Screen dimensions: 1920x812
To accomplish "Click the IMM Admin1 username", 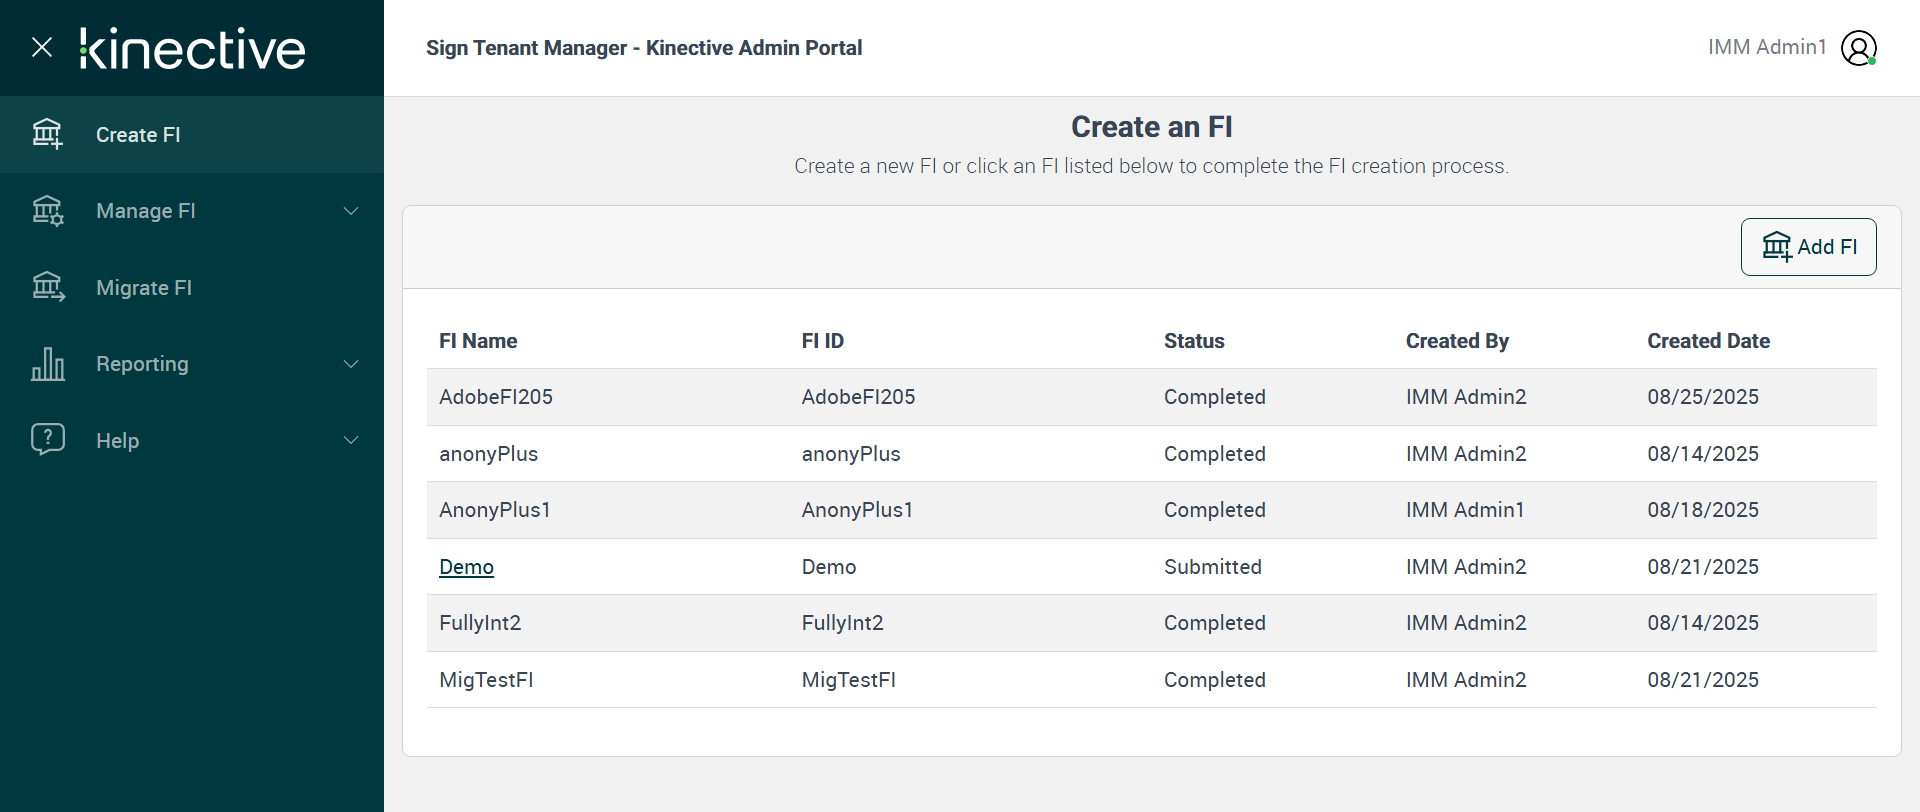I will tap(1767, 47).
